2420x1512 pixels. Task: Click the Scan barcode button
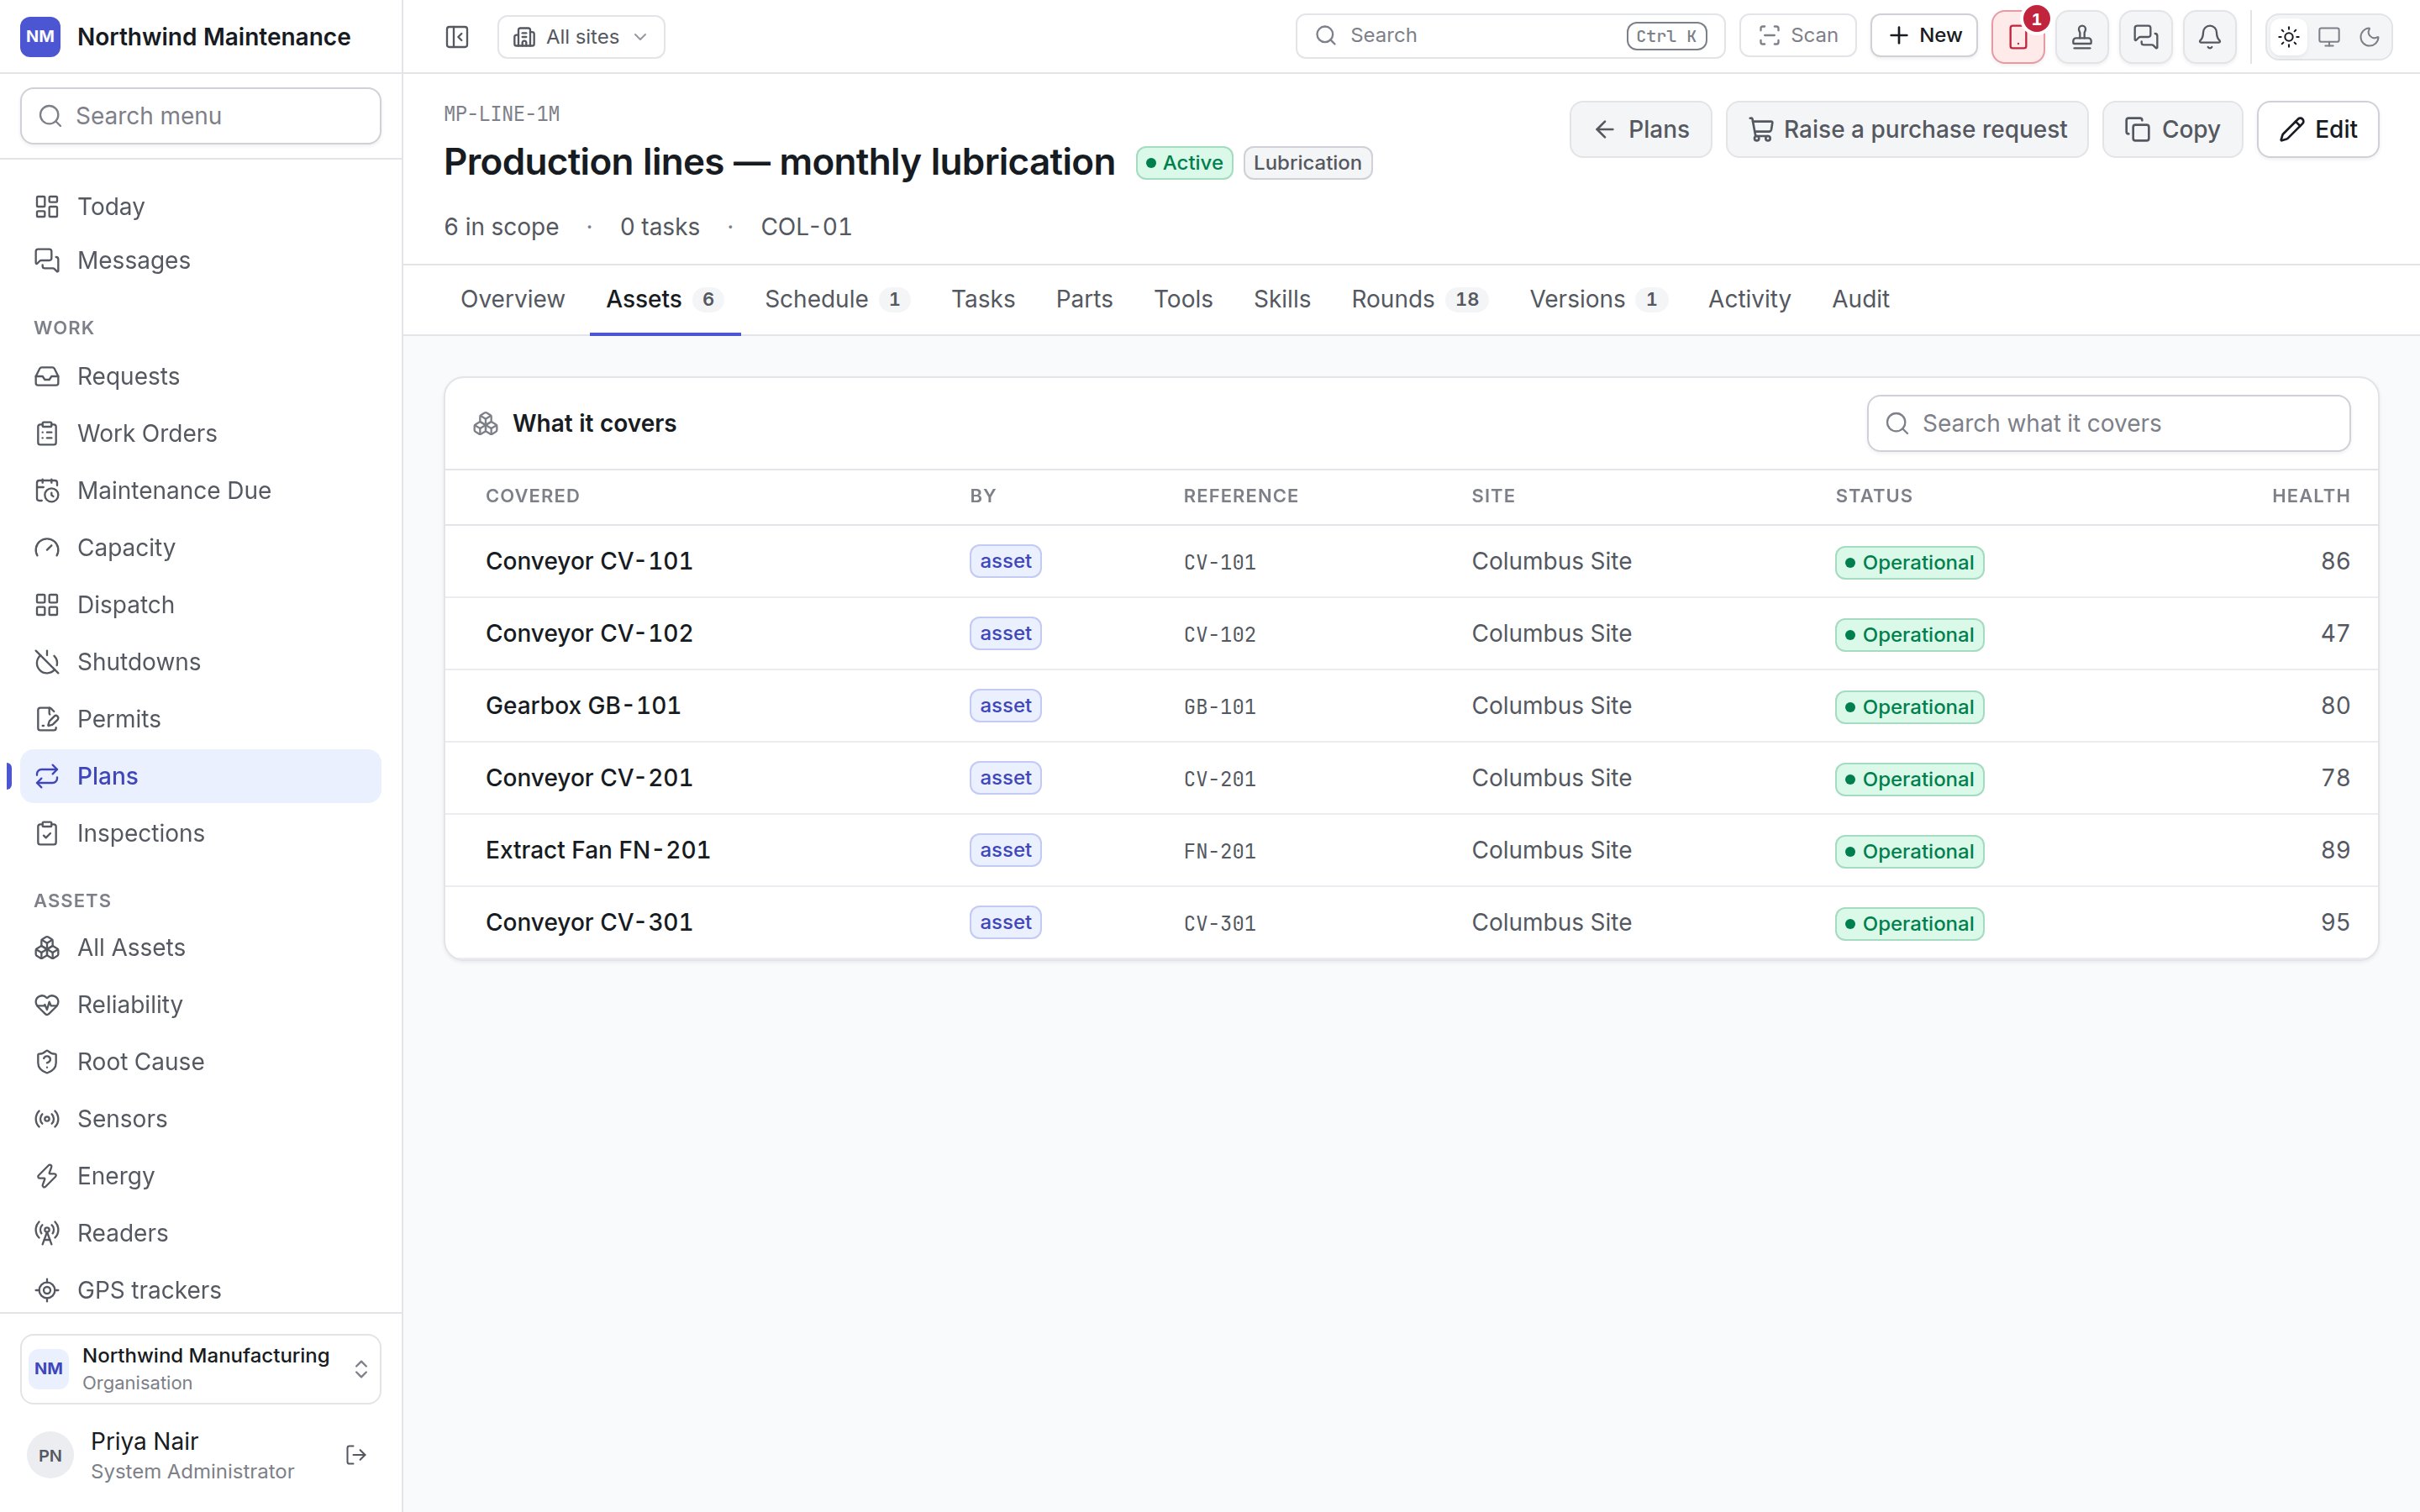[x=1797, y=36]
